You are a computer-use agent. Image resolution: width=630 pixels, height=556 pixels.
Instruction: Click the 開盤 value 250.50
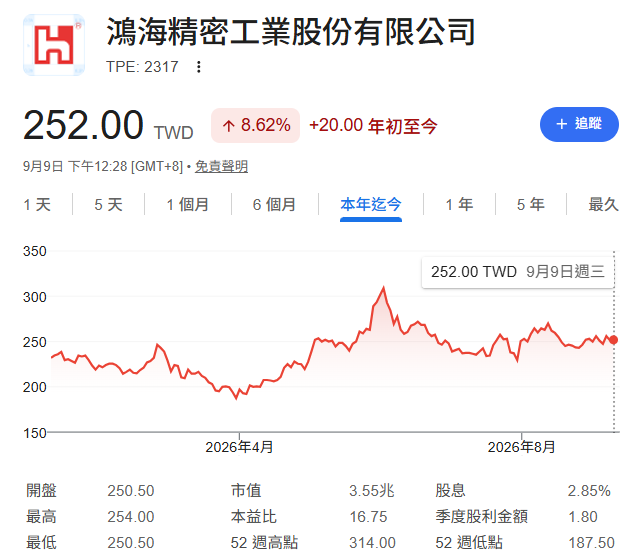coord(131,491)
